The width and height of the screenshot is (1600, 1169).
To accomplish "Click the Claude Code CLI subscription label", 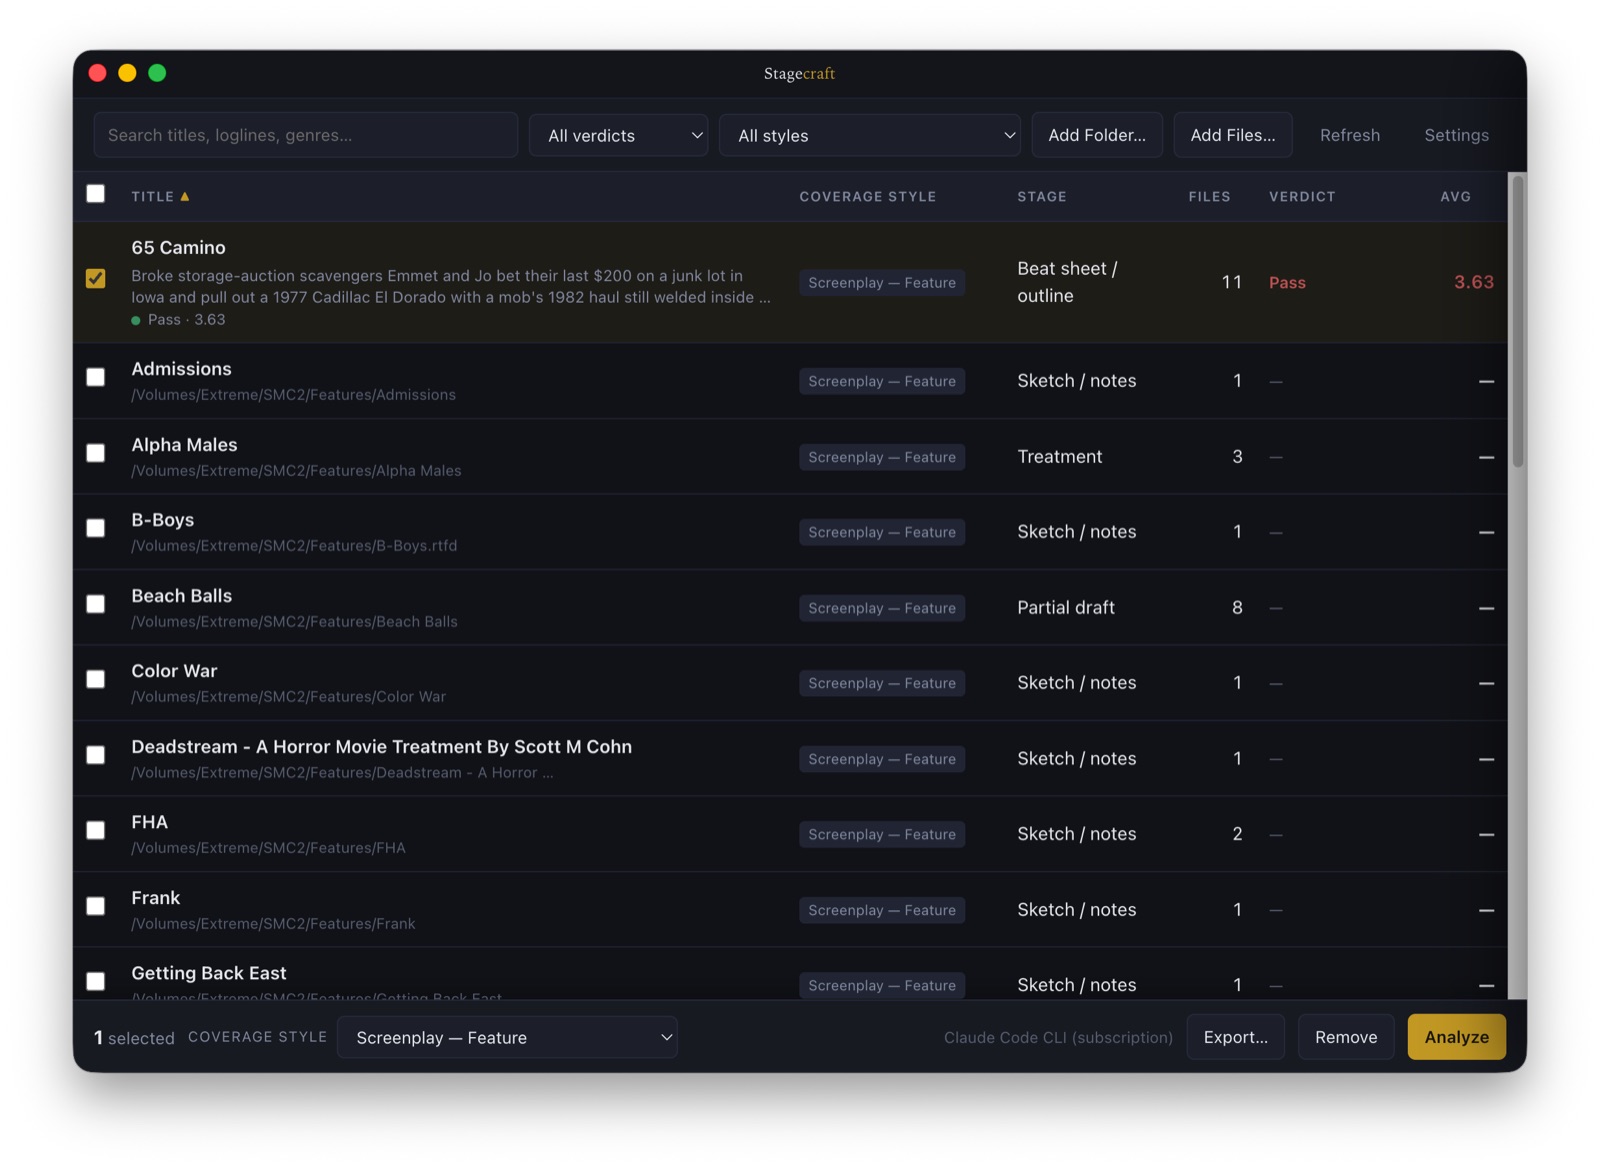I will [x=1058, y=1038].
